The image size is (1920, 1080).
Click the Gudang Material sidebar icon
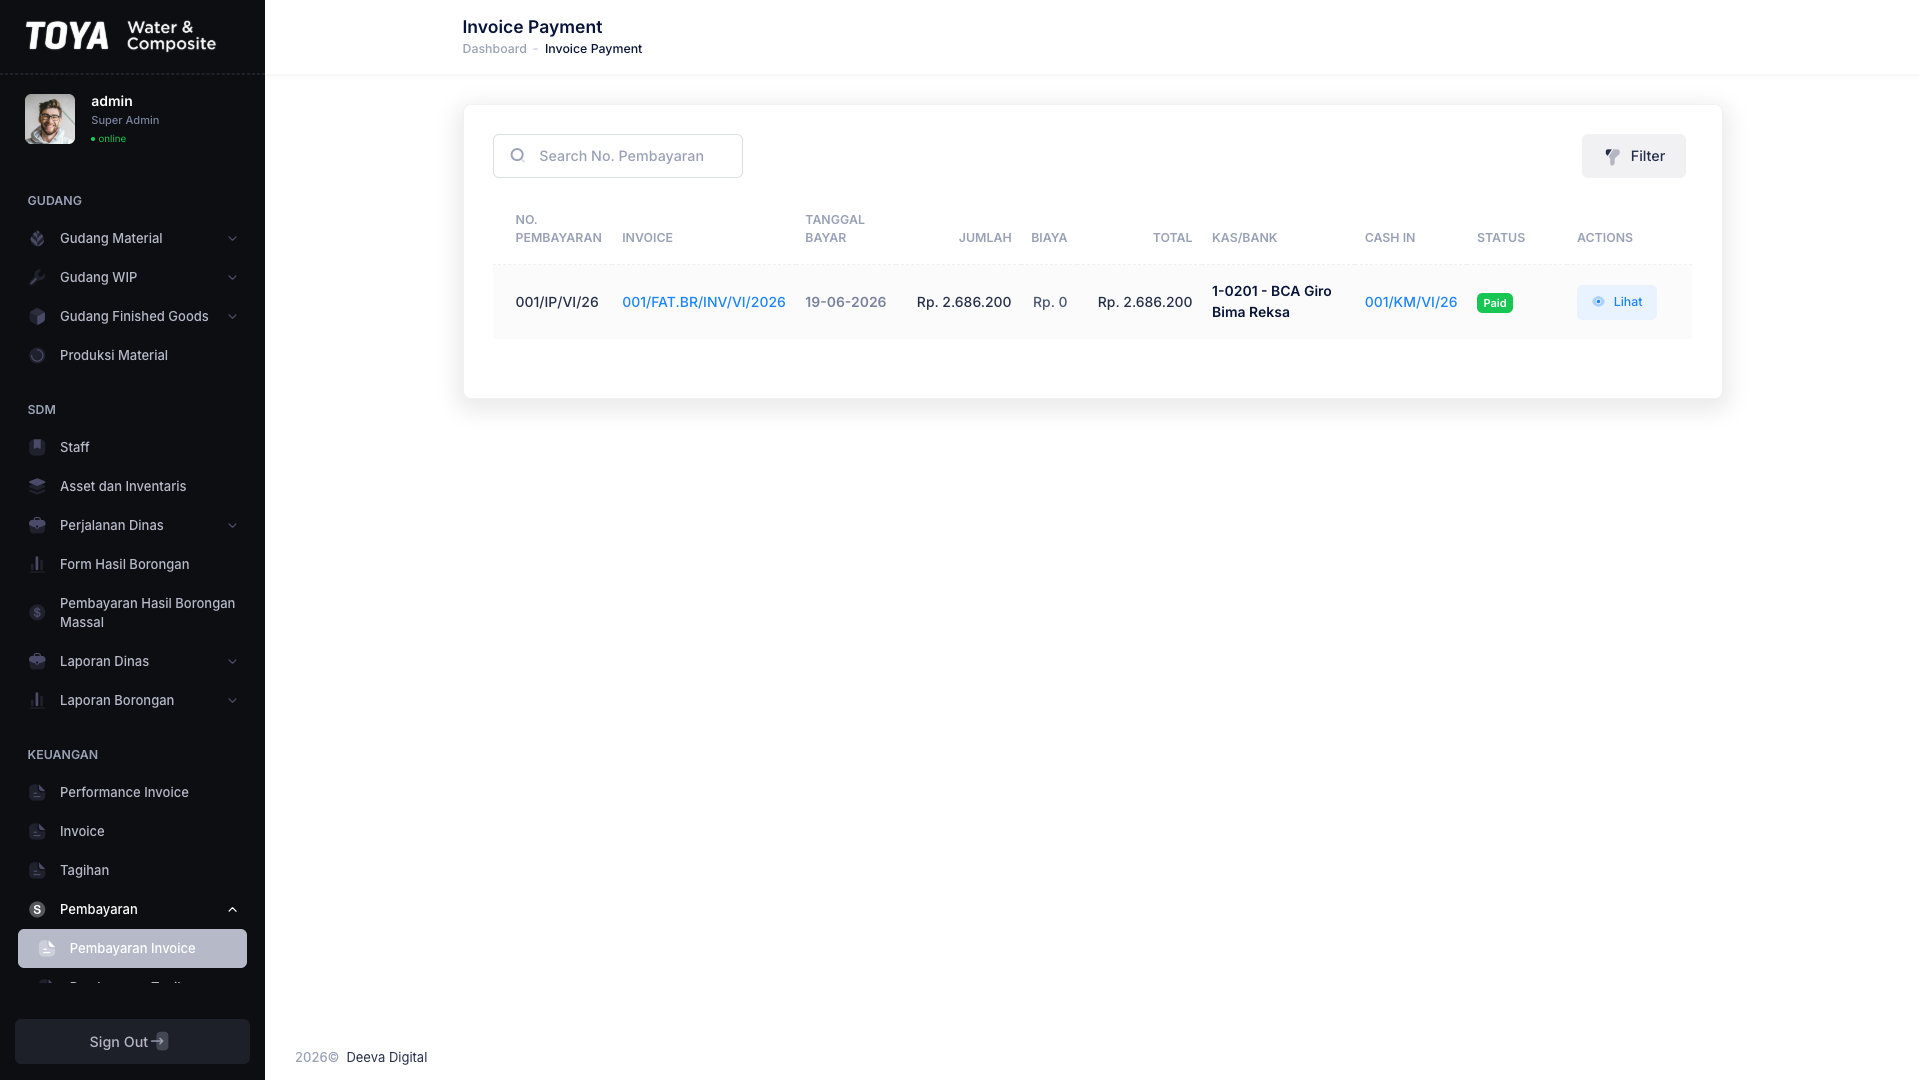point(37,238)
